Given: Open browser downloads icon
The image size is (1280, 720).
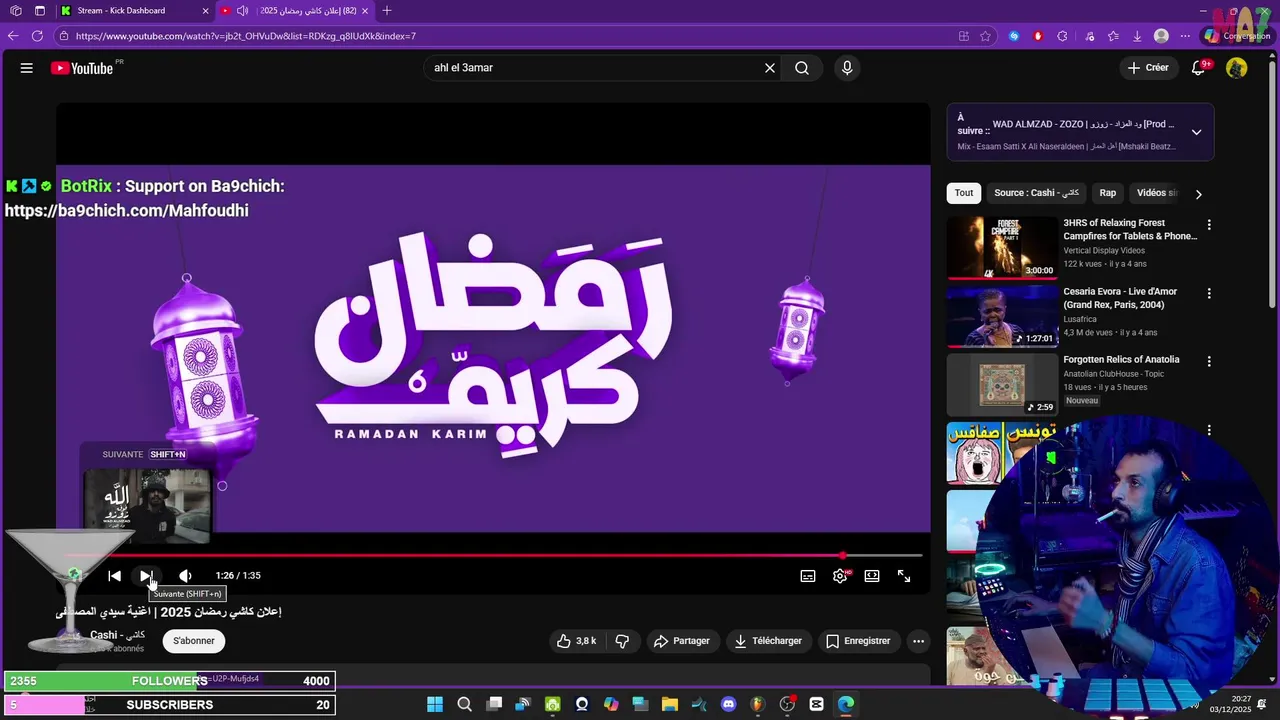Looking at the screenshot, I should 1137,36.
